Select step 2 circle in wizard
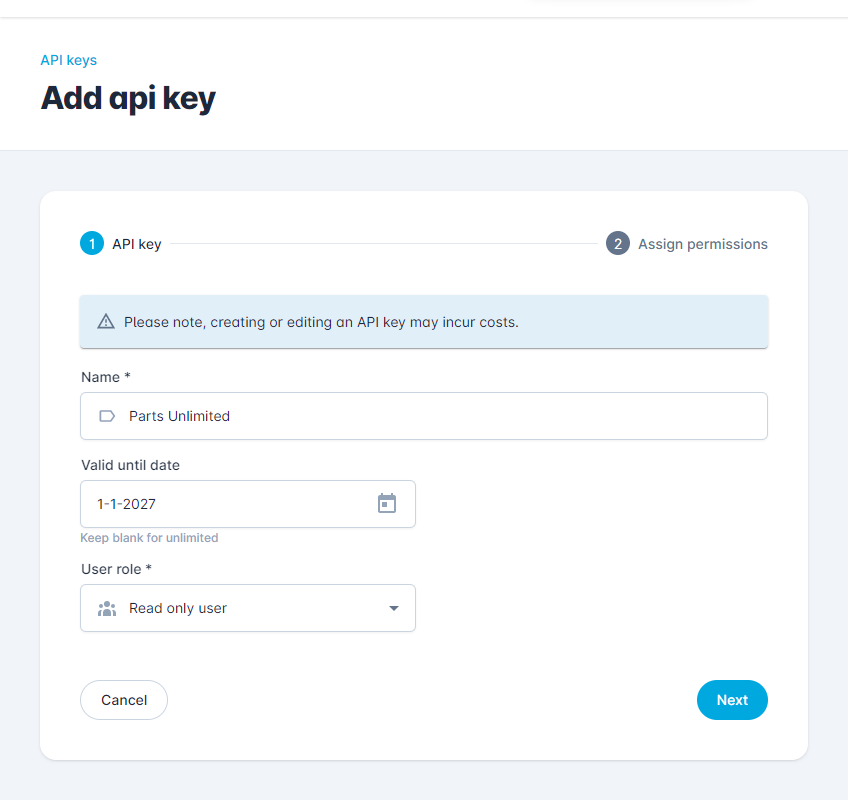This screenshot has height=800, width=848. point(618,244)
